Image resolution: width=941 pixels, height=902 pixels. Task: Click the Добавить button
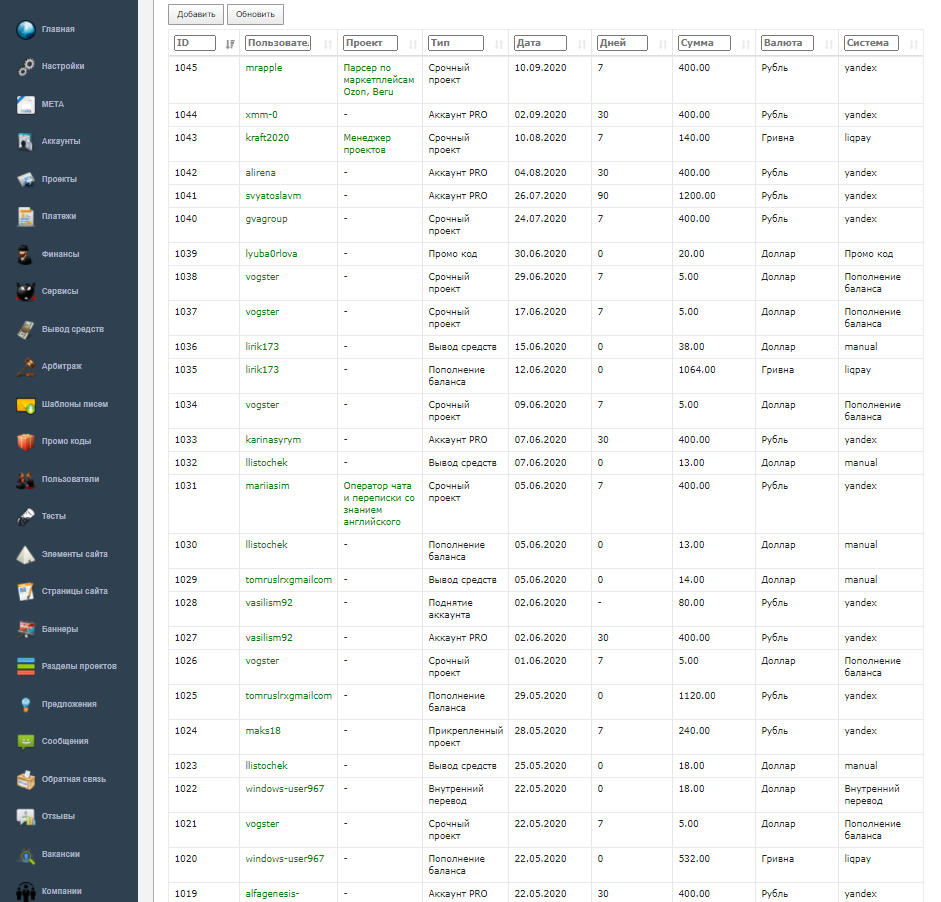196,14
